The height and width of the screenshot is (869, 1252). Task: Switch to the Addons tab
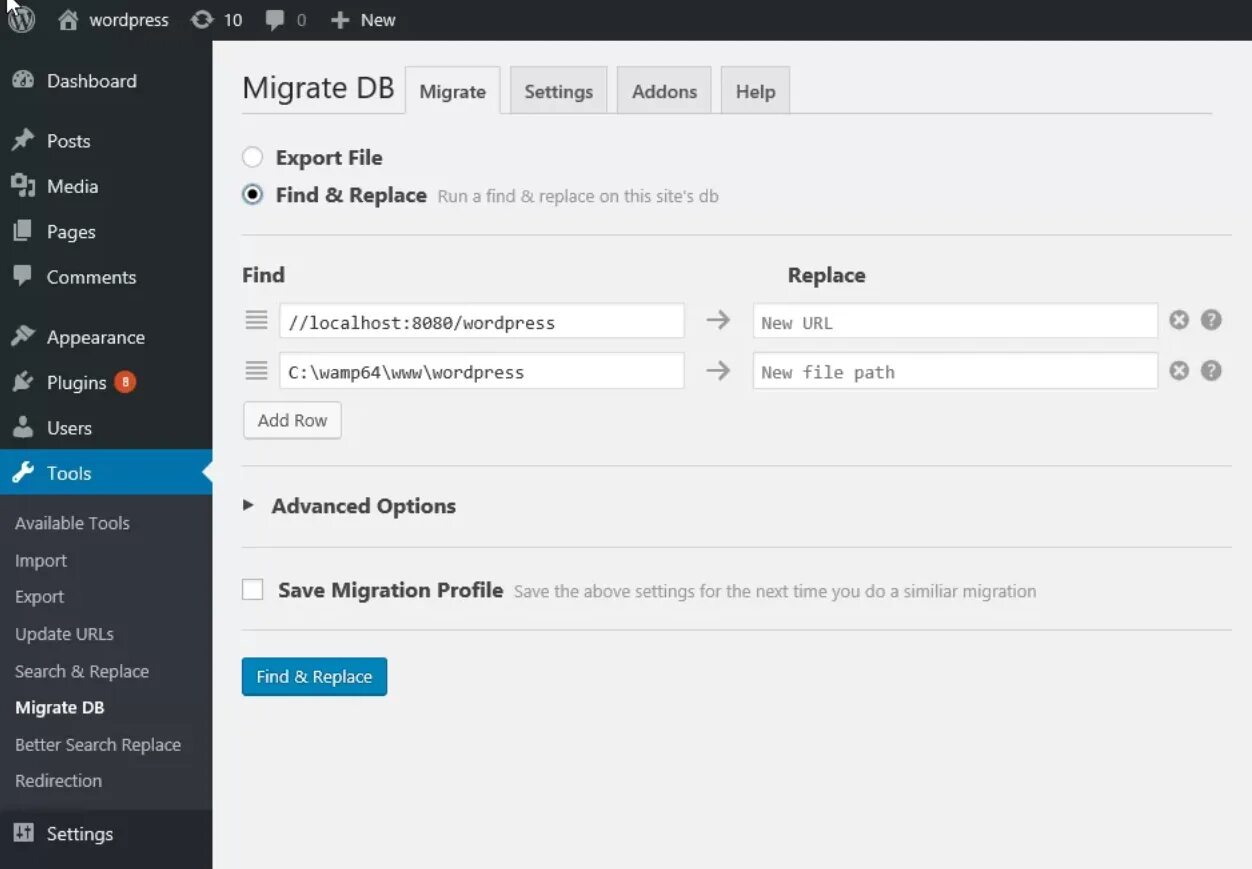(x=664, y=91)
